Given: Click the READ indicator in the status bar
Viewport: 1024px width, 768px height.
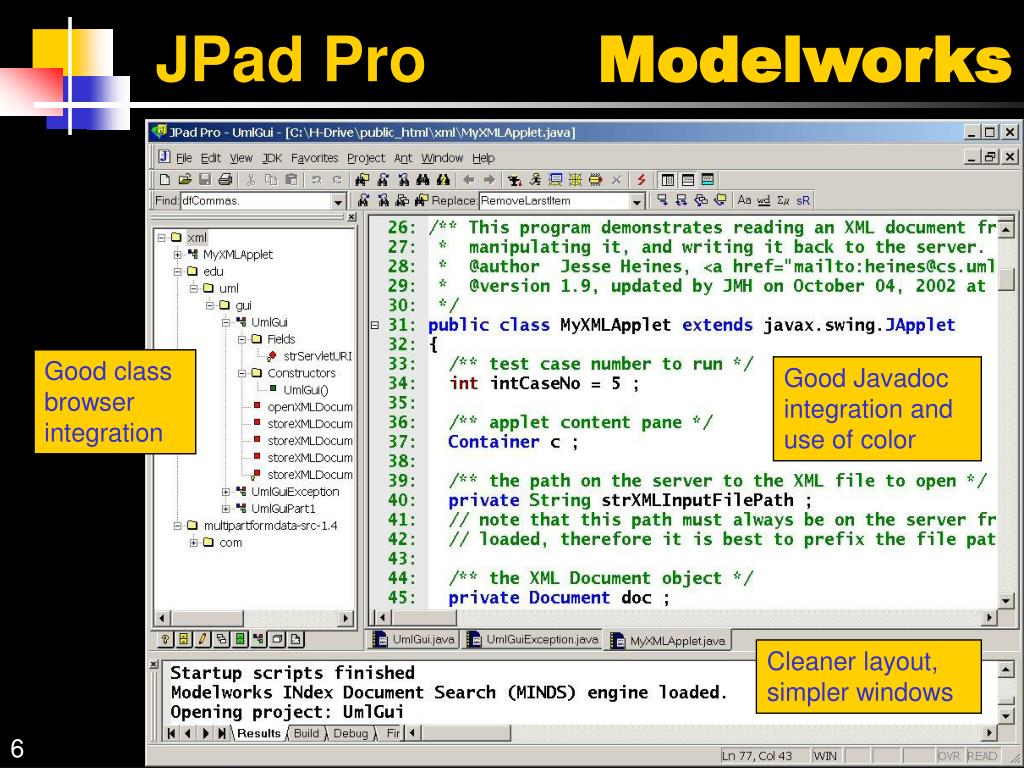Looking at the screenshot, I should click(982, 756).
